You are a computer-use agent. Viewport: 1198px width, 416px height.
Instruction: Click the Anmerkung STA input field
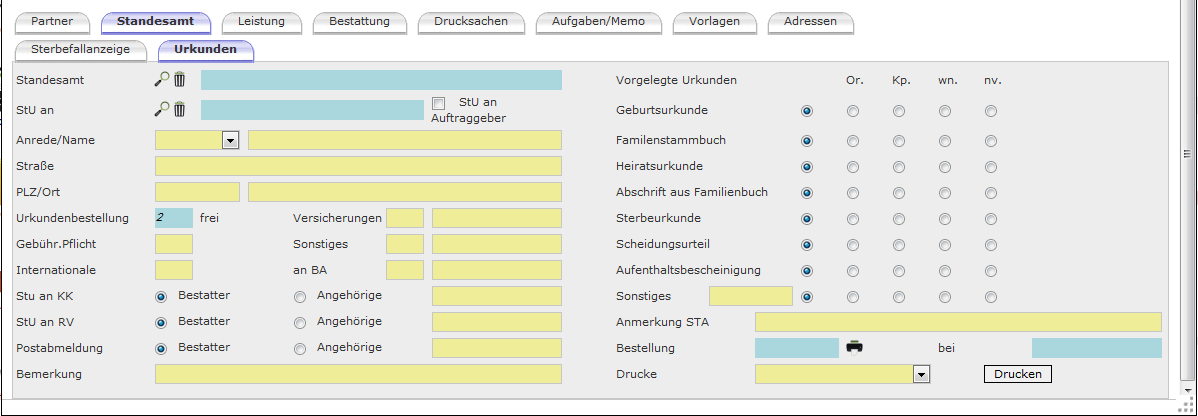coord(957,322)
